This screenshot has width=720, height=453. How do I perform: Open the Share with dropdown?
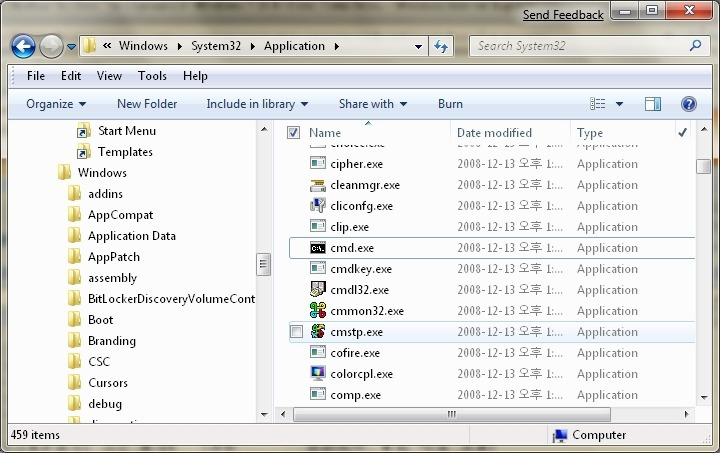[x=373, y=104]
